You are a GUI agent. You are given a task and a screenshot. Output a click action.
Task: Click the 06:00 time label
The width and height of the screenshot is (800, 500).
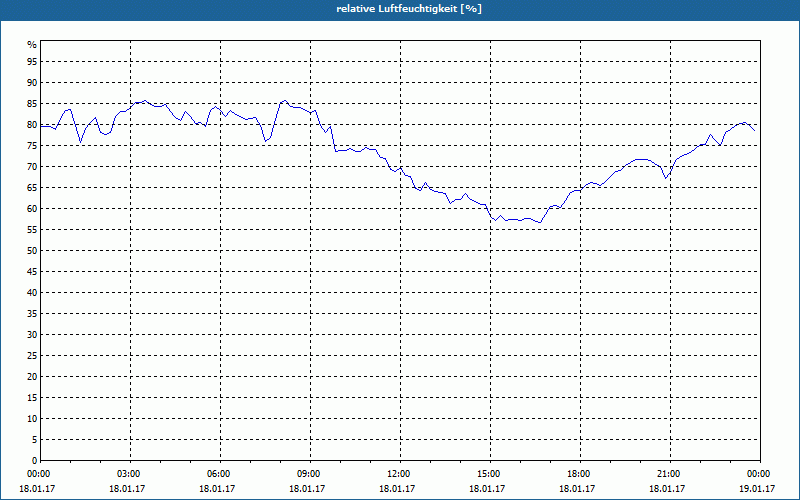point(220,474)
